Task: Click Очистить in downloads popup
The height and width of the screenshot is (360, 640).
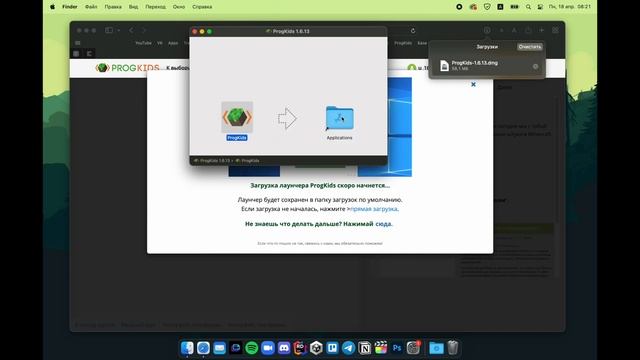Action: tap(530, 47)
